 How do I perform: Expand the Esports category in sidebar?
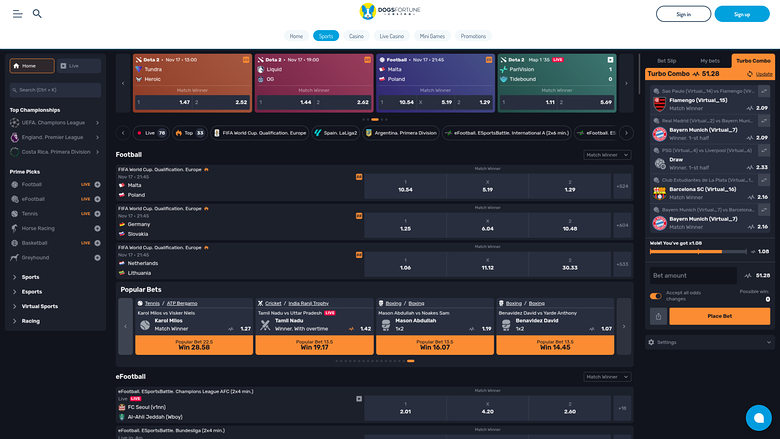(x=33, y=292)
